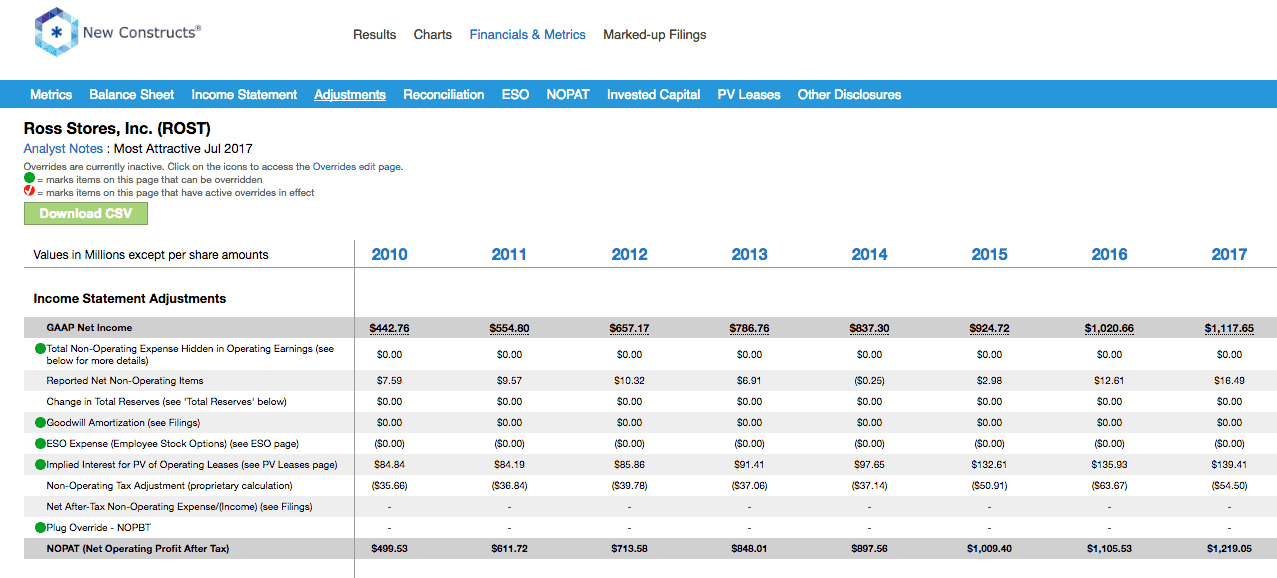1277x578 pixels.
Task: Select the NOPAT value $611.72
Action: tap(509, 549)
